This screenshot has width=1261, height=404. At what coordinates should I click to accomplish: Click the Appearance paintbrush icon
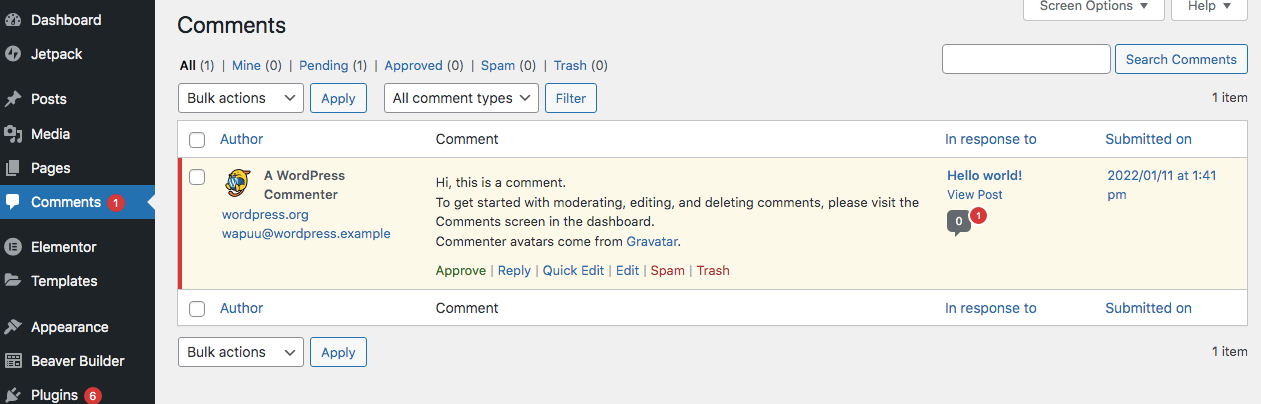[x=13, y=327]
